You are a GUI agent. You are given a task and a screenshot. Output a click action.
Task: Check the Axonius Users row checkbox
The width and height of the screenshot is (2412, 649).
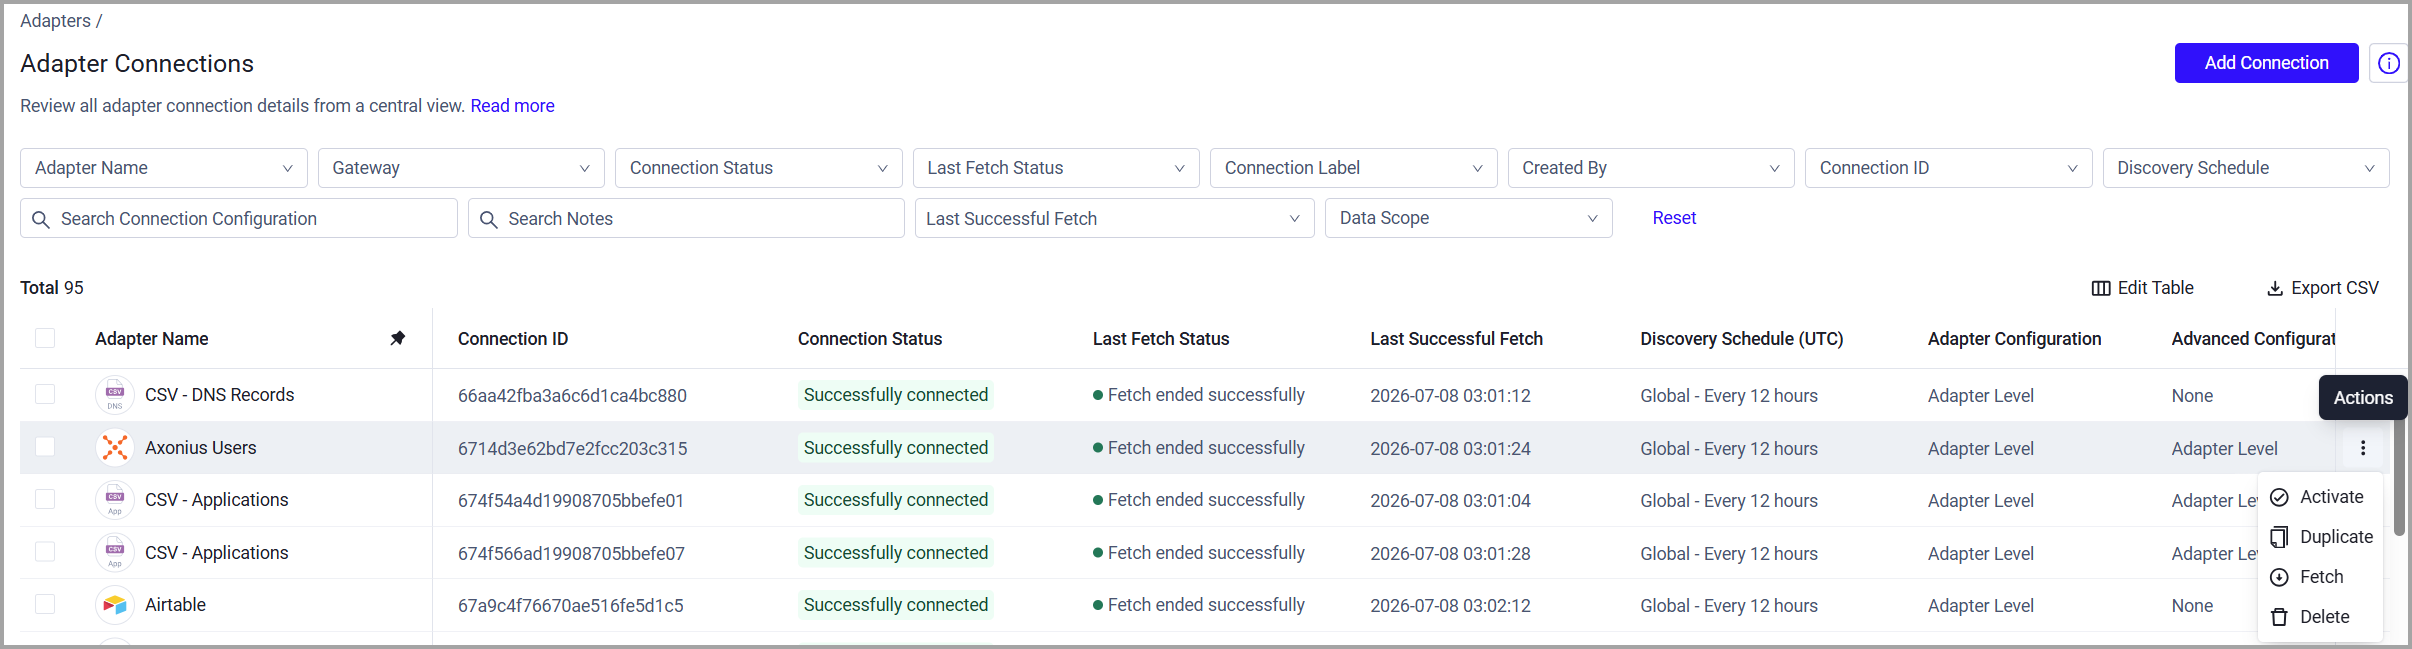tap(45, 446)
